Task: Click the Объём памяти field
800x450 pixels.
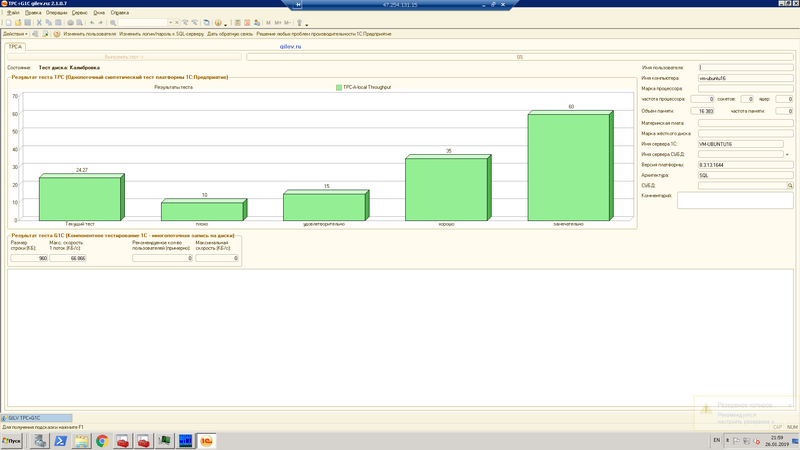Action: [x=702, y=111]
